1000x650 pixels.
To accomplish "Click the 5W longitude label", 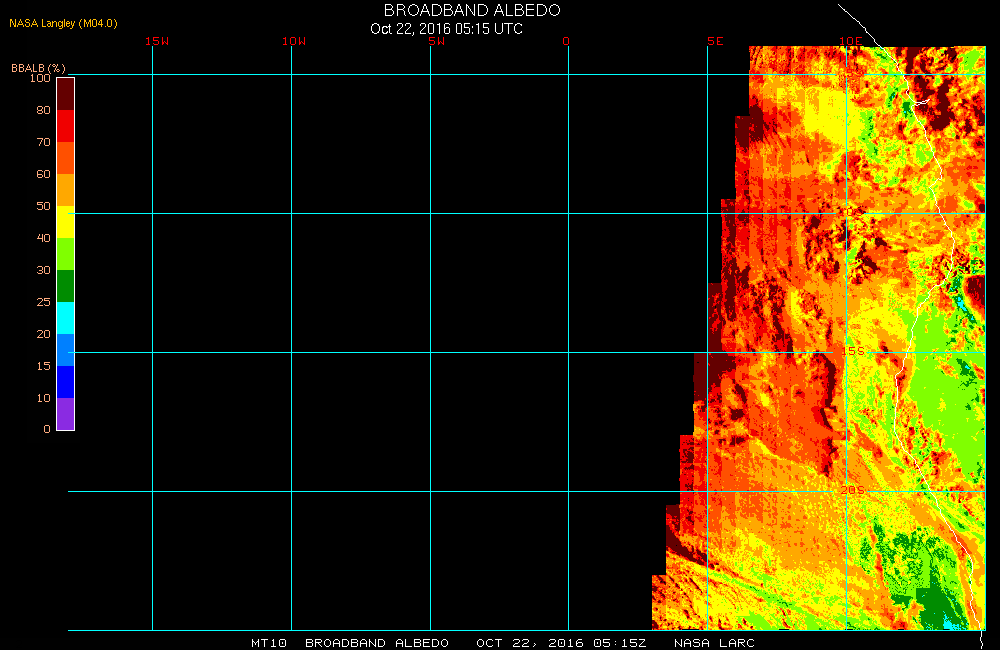I will [x=435, y=41].
